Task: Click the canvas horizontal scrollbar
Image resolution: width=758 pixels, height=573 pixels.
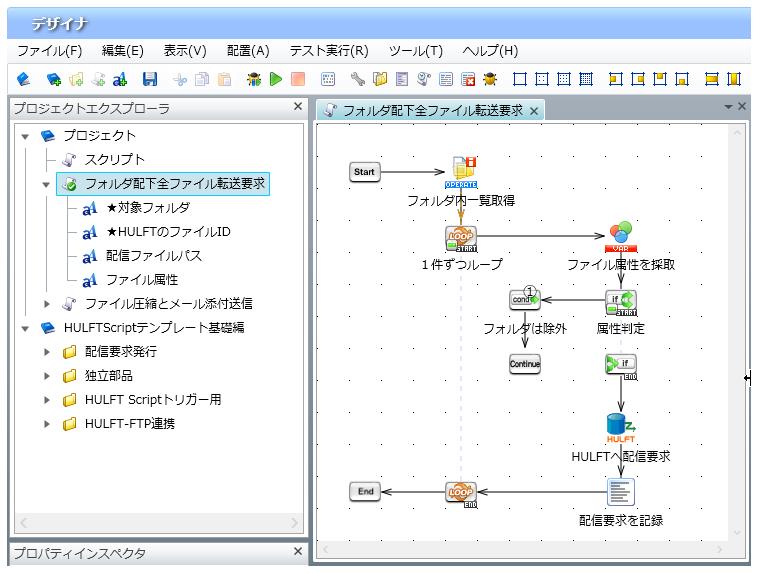Action: click(x=523, y=549)
